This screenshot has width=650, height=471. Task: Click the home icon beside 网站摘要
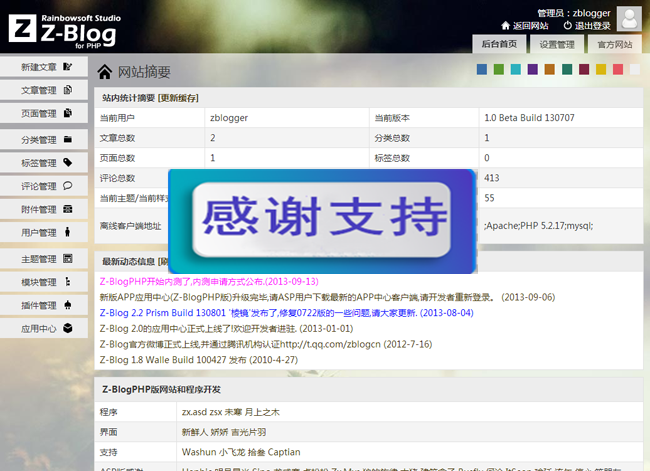[x=105, y=72]
